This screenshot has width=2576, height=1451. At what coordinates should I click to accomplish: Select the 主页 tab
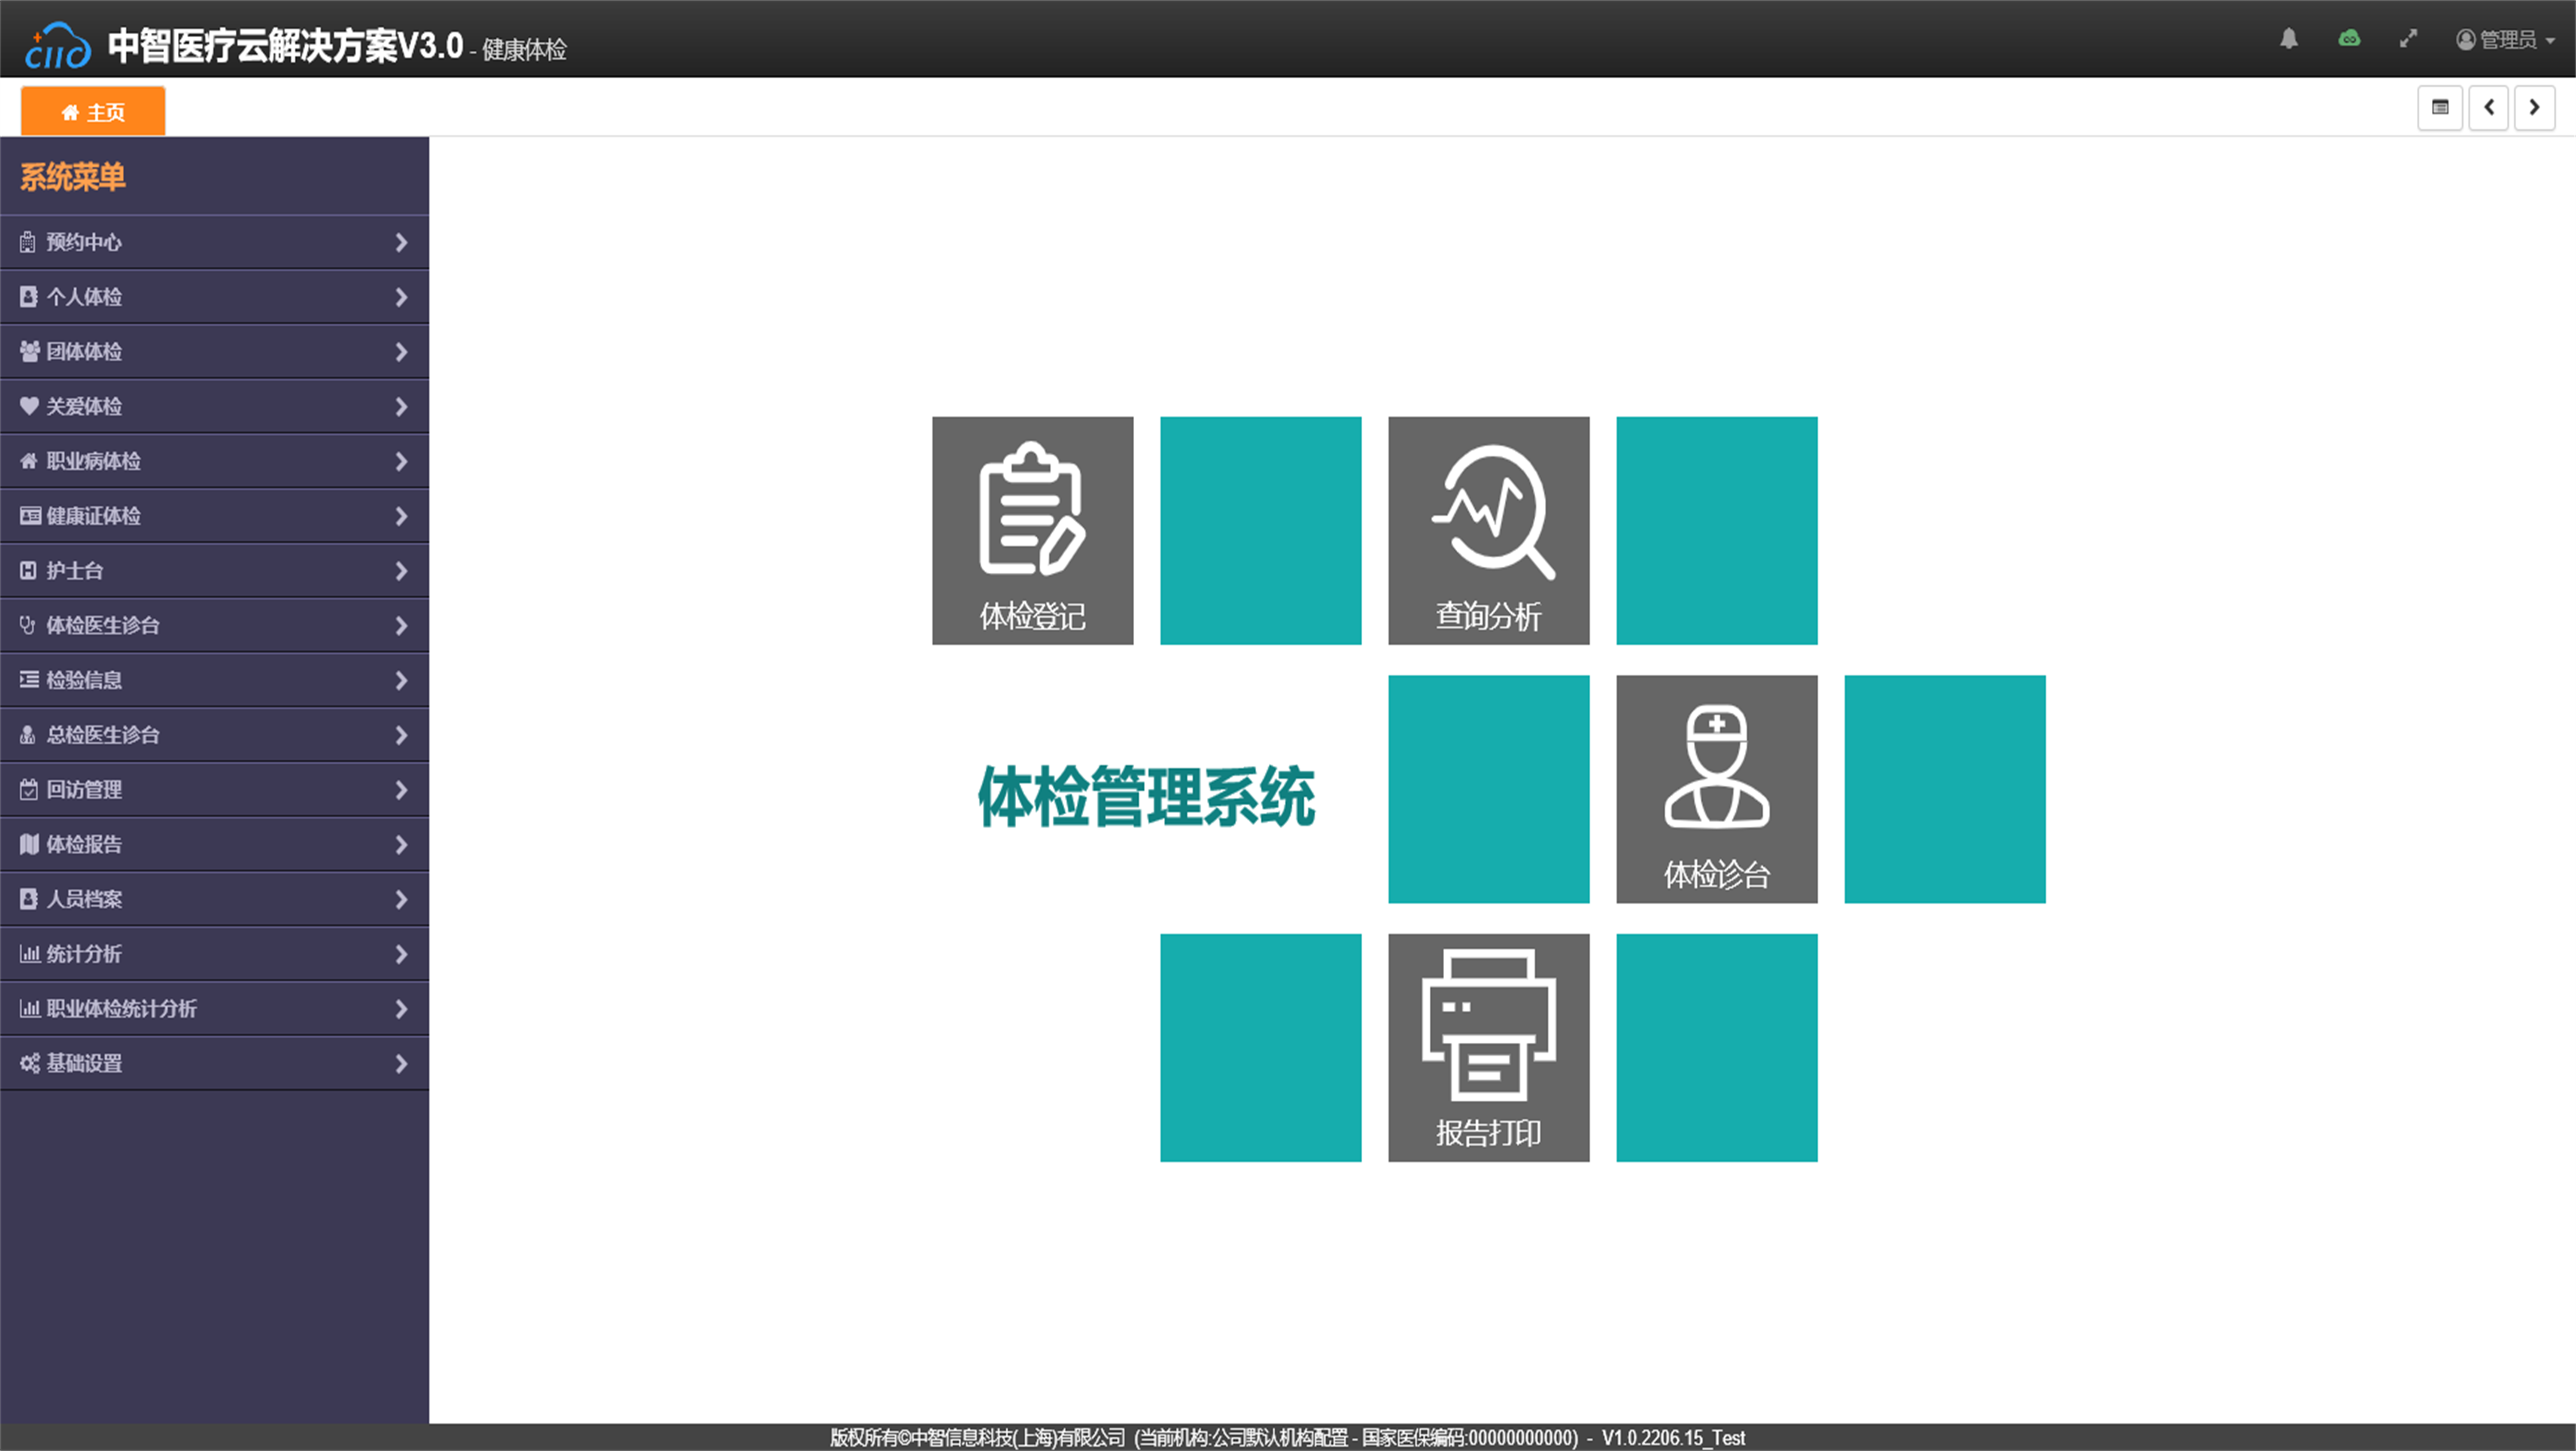click(93, 112)
